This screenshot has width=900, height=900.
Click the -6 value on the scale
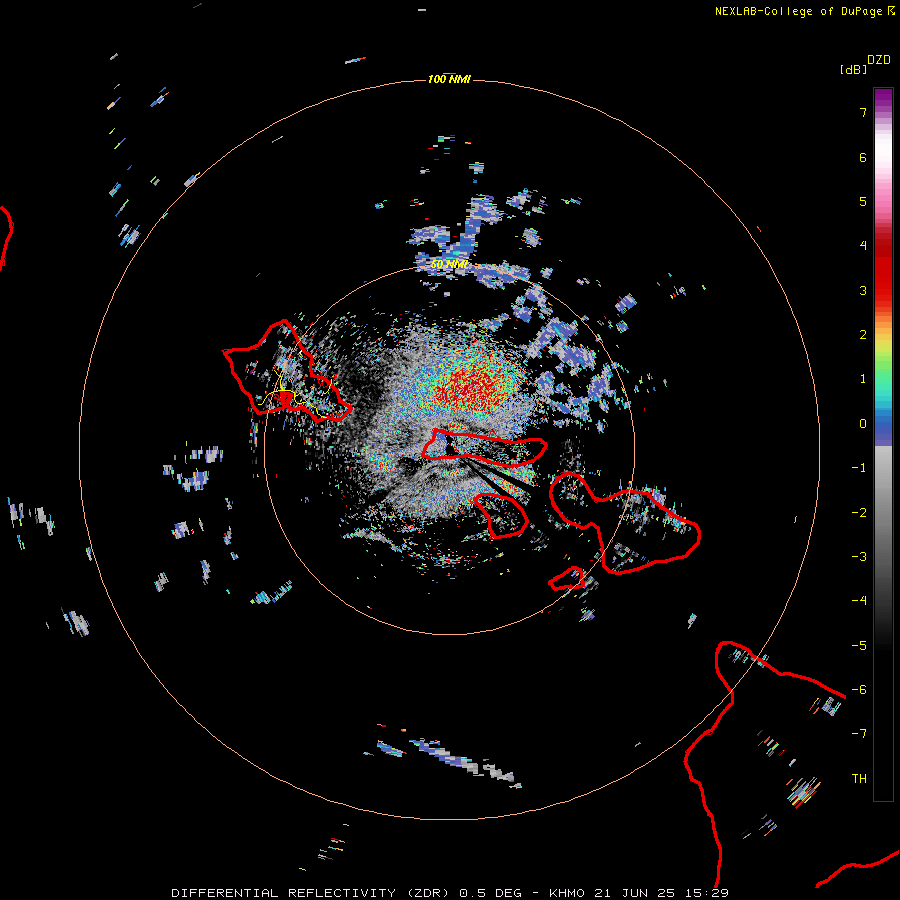click(x=859, y=690)
